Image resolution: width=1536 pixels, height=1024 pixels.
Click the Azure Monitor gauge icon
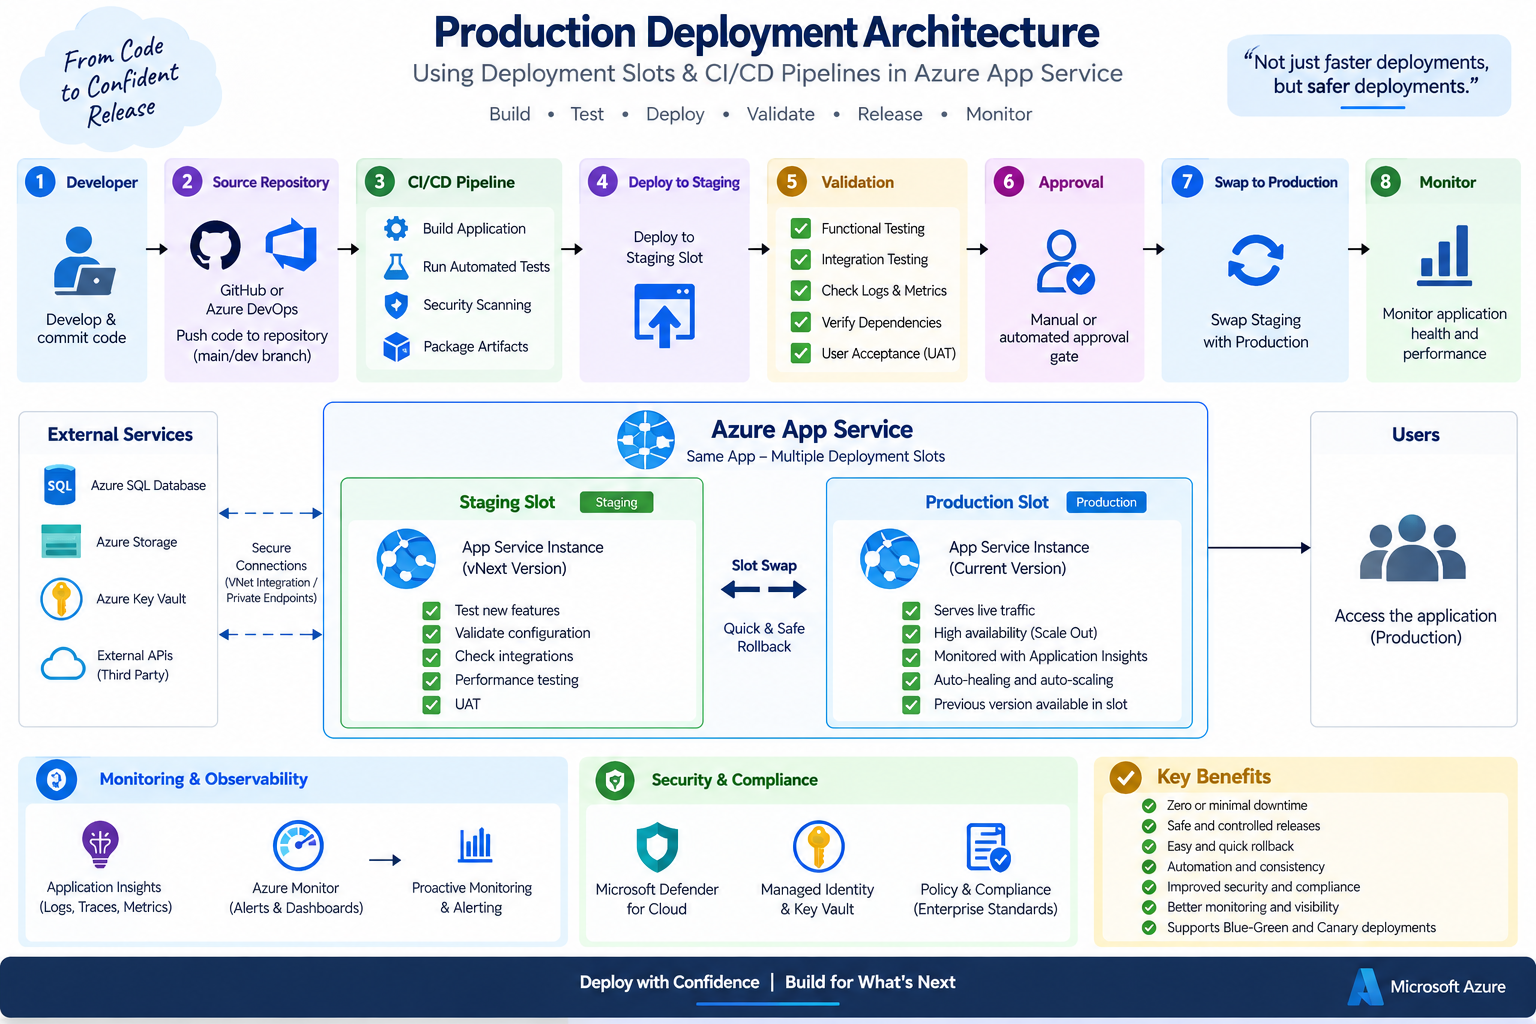click(298, 846)
